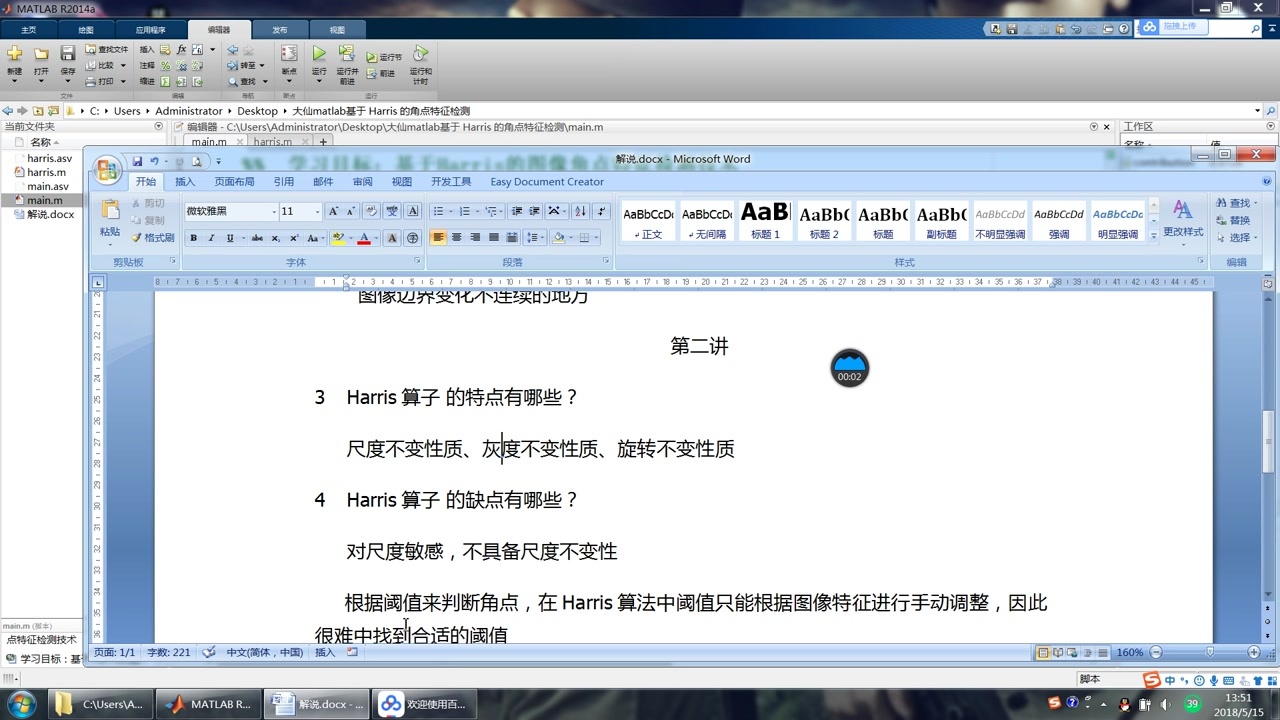Open the highlight color dropdown arrow
The height and width of the screenshot is (720, 1280).
coord(350,238)
